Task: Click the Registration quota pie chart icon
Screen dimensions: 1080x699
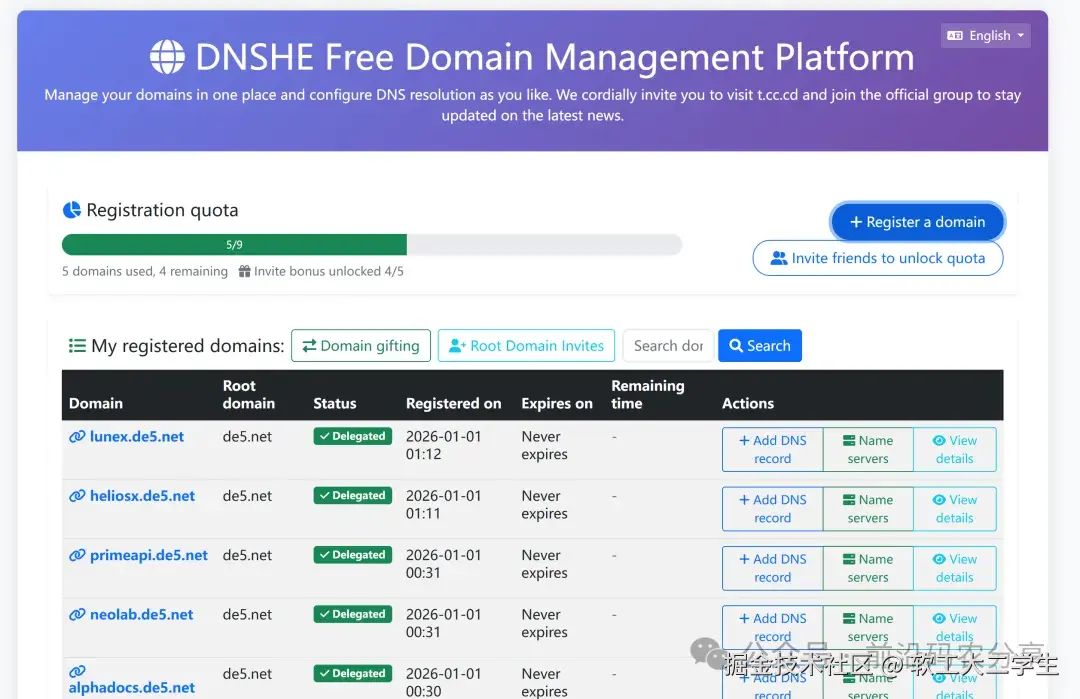Action: [x=72, y=209]
